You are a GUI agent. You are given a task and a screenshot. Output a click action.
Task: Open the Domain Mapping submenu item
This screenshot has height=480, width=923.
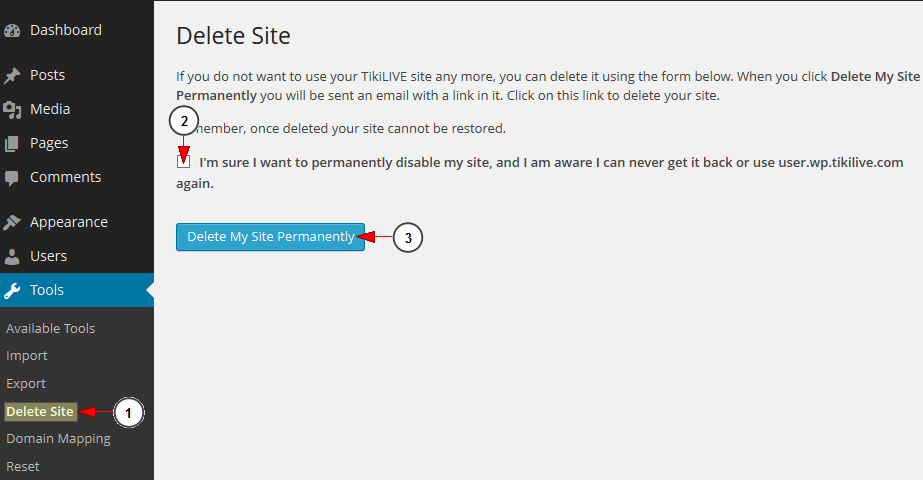(58, 439)
